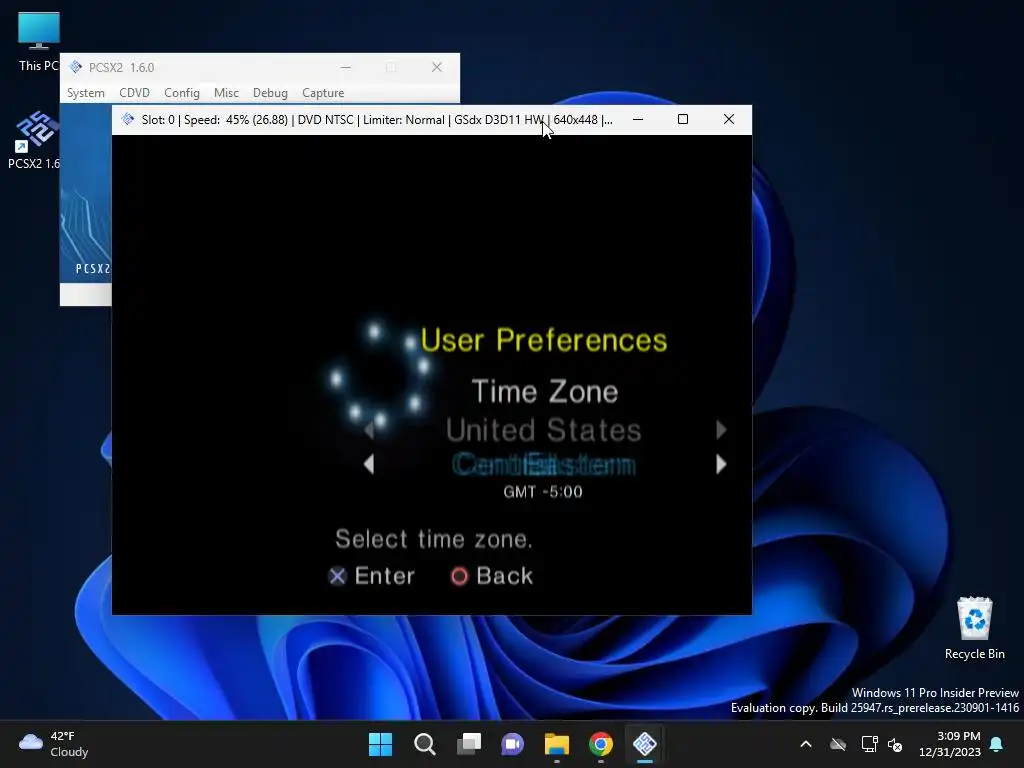Maximize the game display window
Viewport: 1024px width, 768px height.
(x=683, y=120)
